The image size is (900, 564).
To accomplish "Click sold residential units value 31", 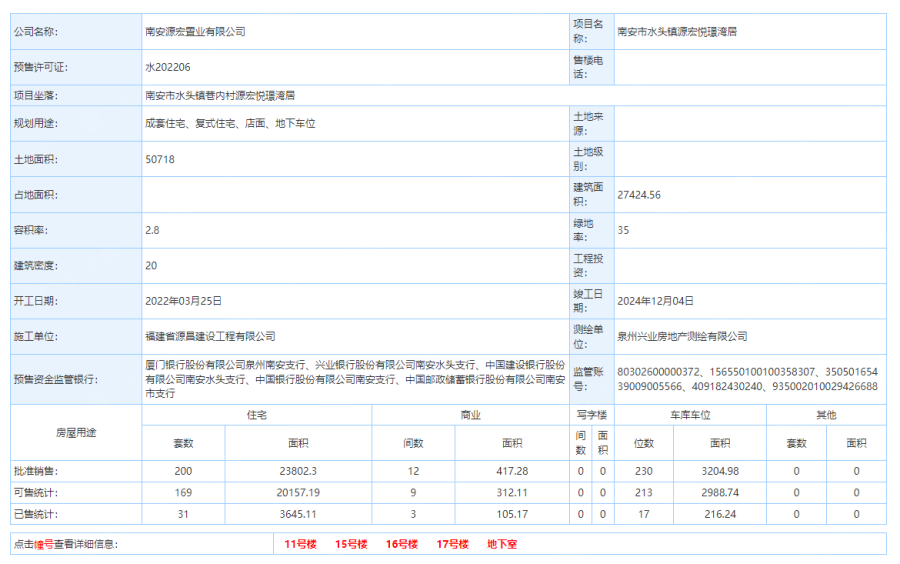I will (183, 514).
